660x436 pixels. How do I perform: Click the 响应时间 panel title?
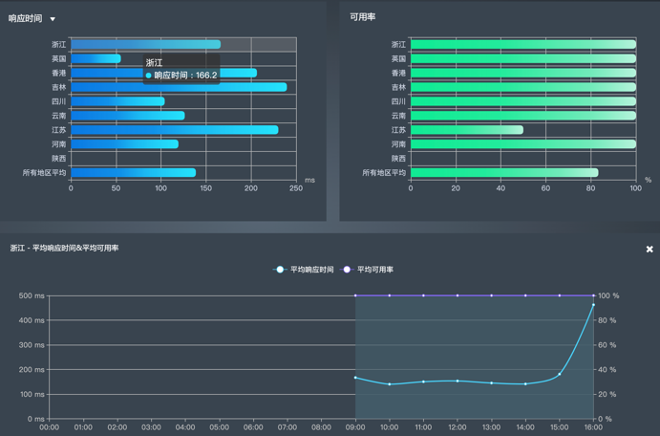click(25, 18)
